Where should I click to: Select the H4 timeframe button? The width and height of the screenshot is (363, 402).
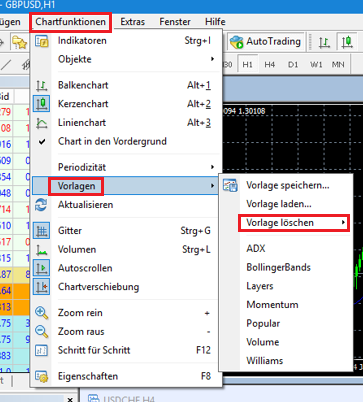pos(269,64)
